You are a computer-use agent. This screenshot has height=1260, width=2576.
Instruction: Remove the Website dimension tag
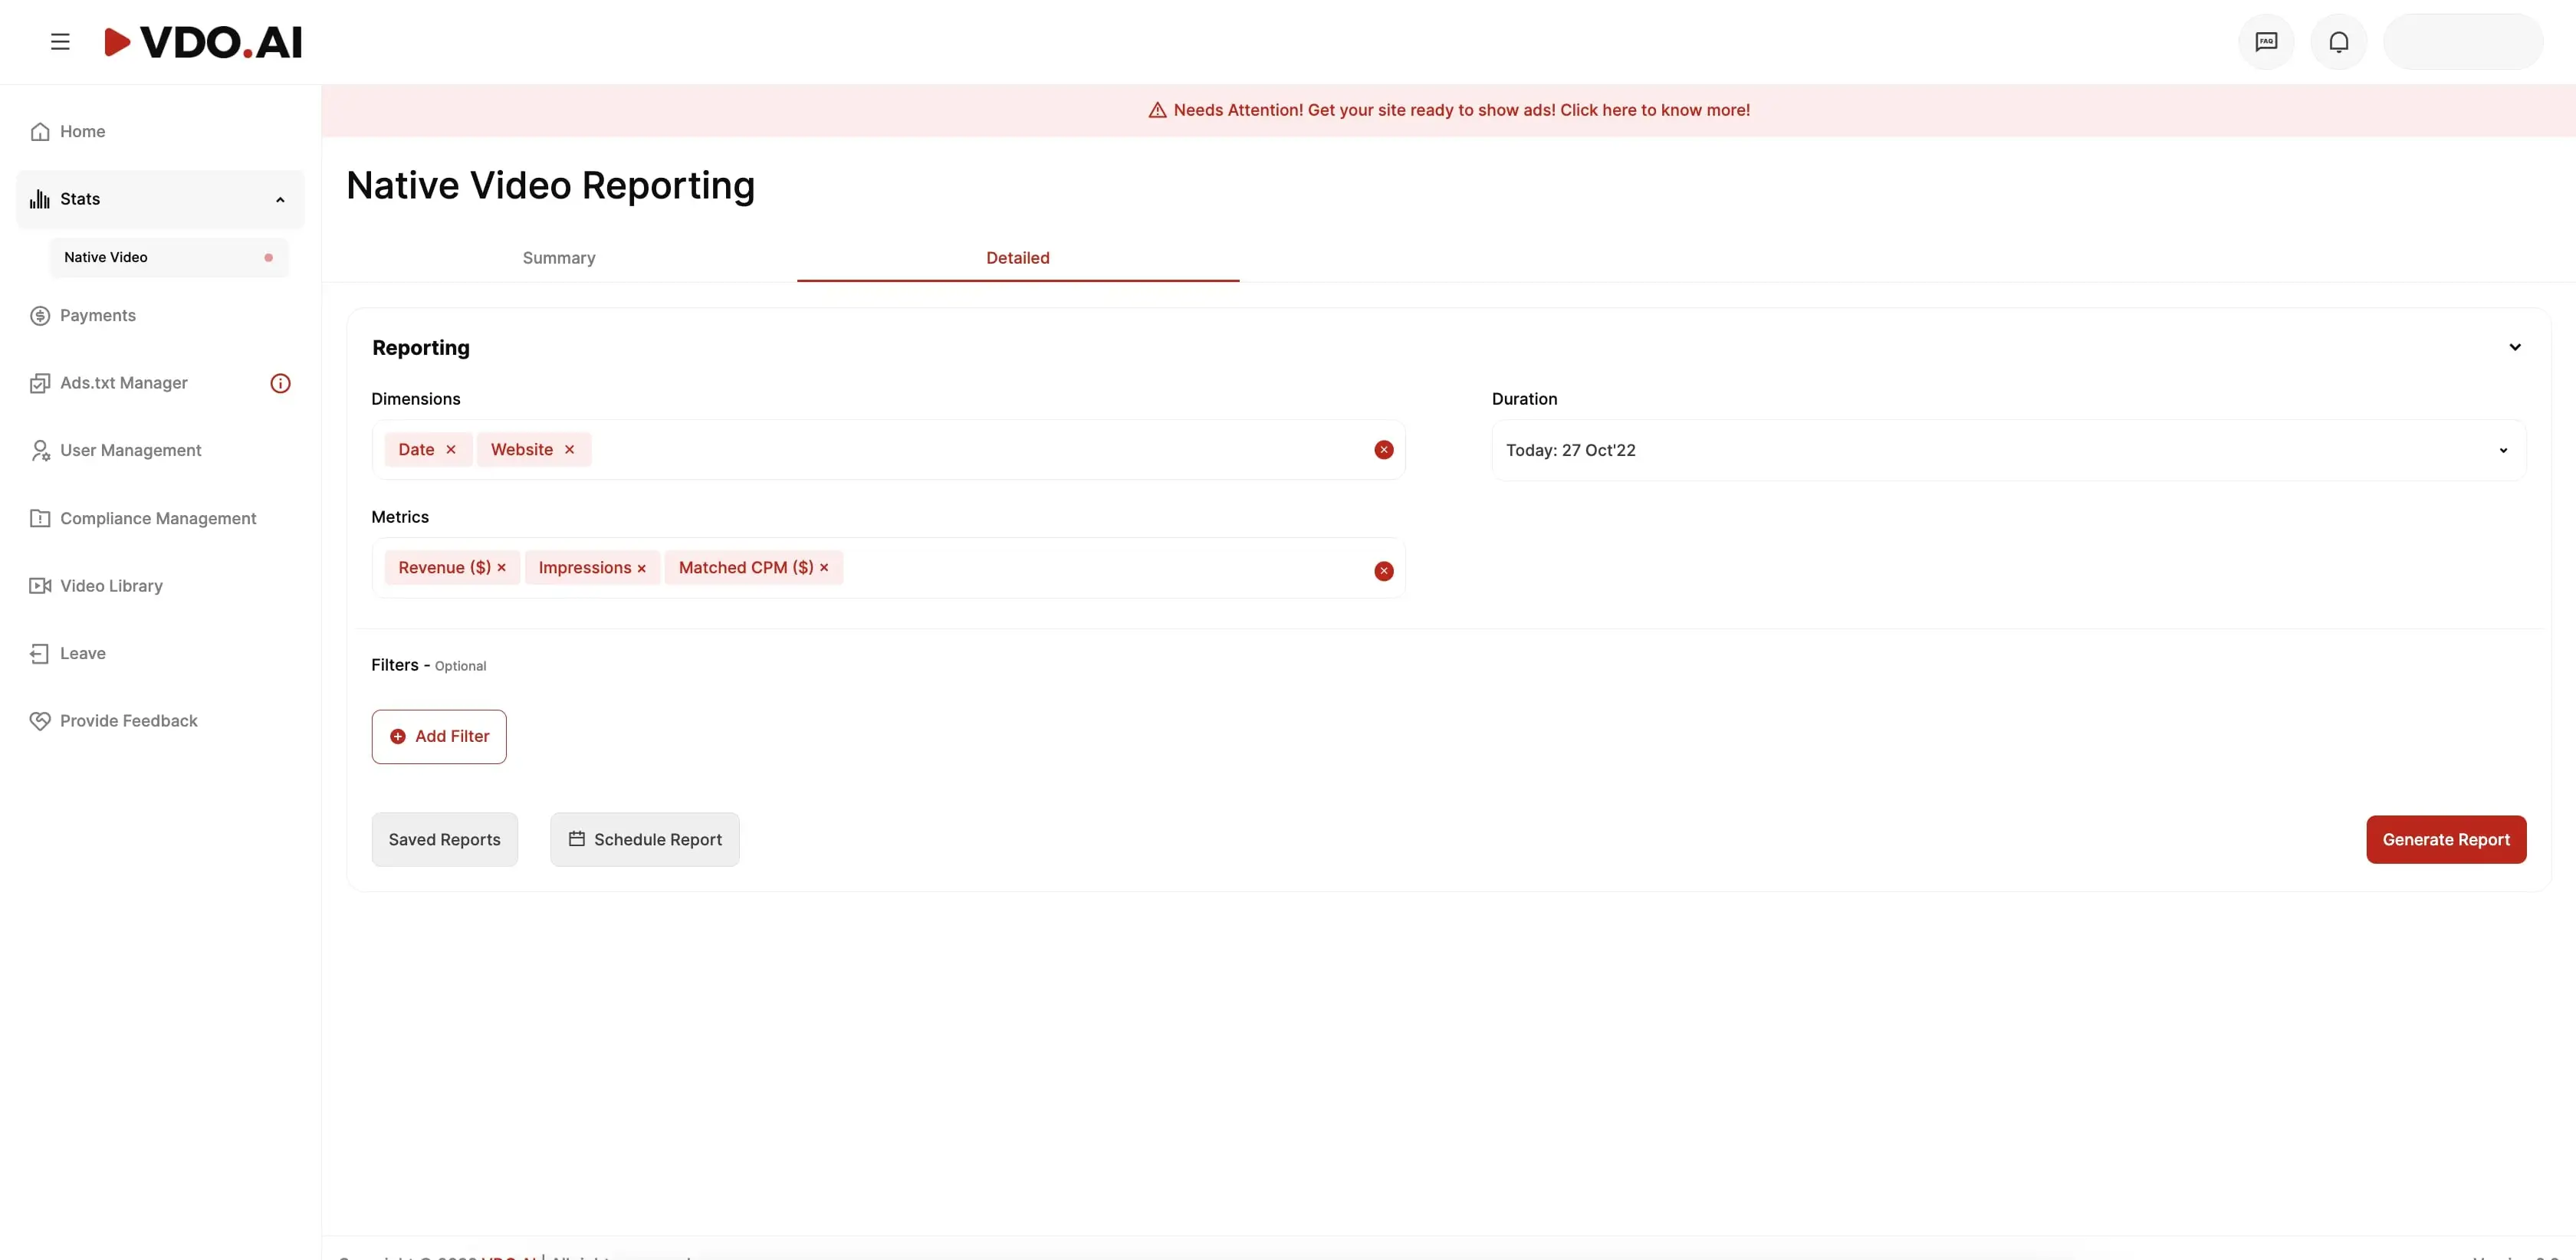(x=569, y=450)
